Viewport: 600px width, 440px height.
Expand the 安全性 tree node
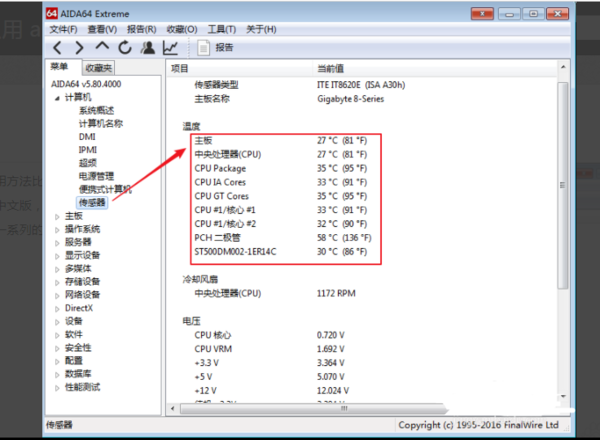point(57,349)
